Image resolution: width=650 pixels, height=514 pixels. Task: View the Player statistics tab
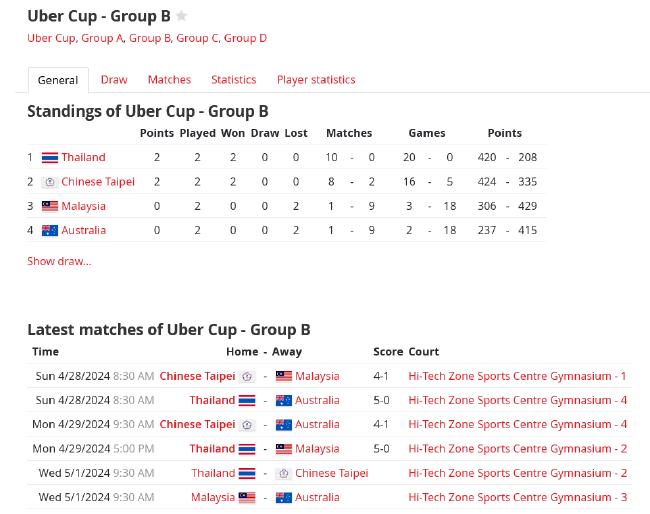pyautogui.click(x=316, y=80)
